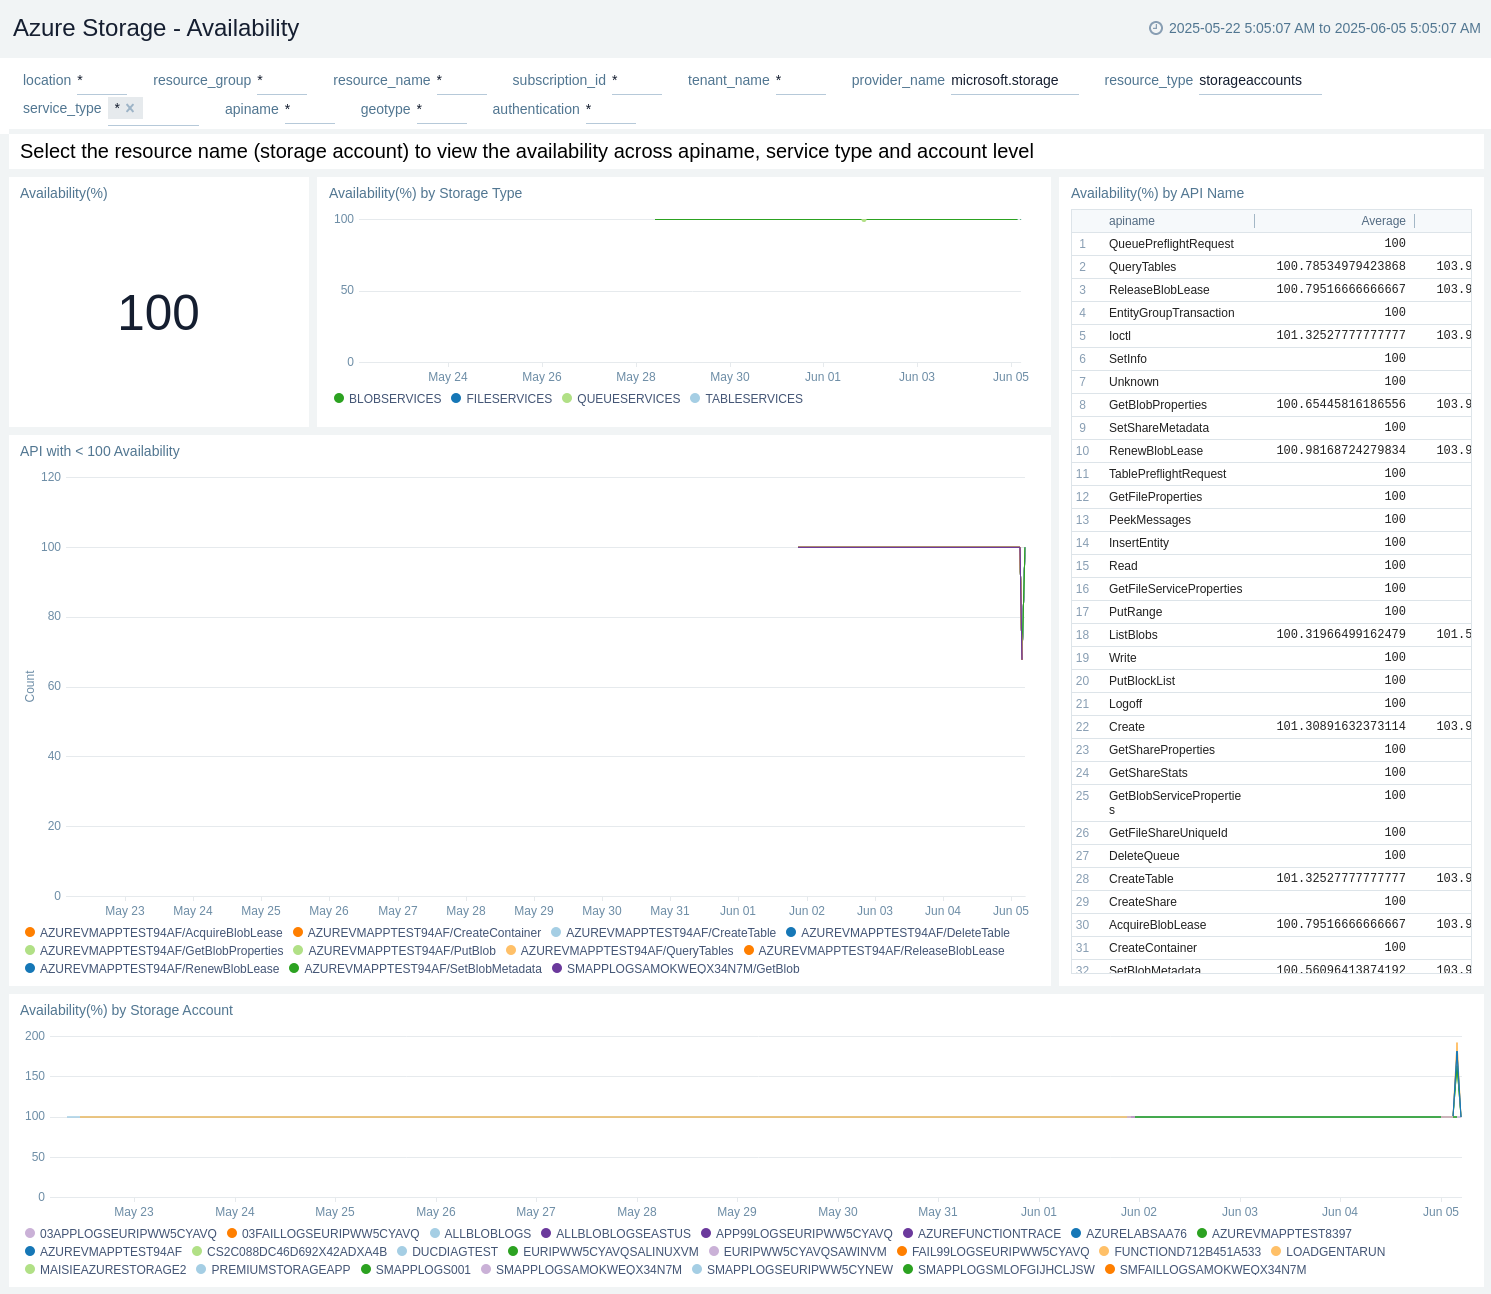Toggle AZUREVMAPPTEST94AF/CreateContainer legend entry
The image size is (1491, 1294).
(x=417, y=933)
